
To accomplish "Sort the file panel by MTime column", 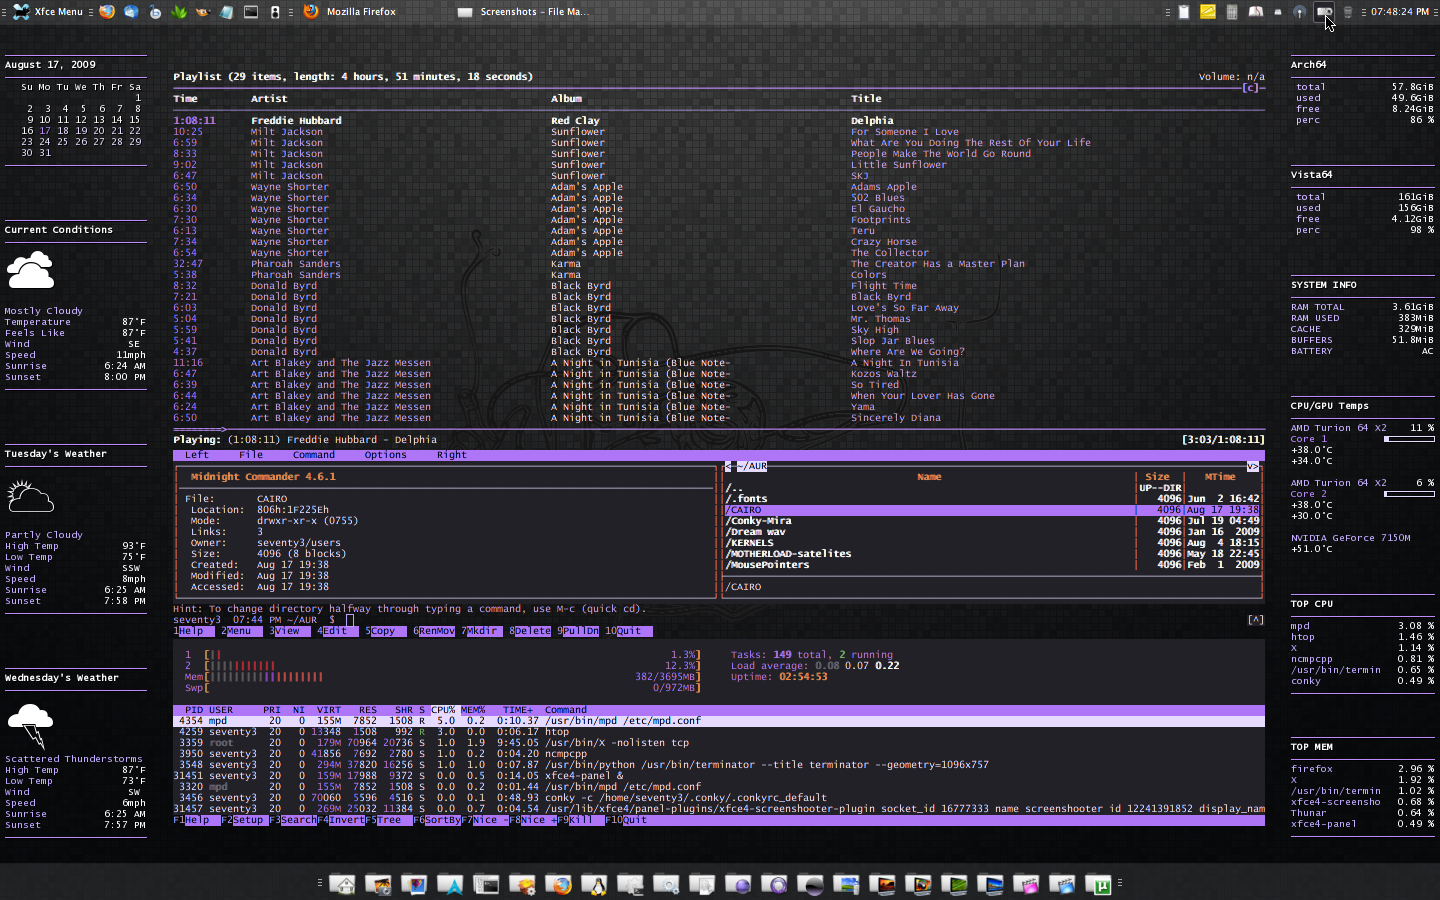I will [x=1219, y=477].
